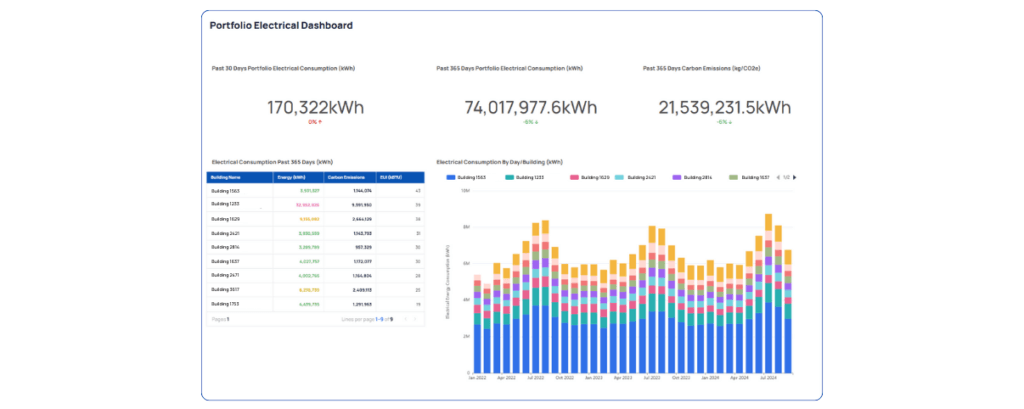Sort table by Energy (kWh) column header
The image size is (1024, 409).
(291, 177)
